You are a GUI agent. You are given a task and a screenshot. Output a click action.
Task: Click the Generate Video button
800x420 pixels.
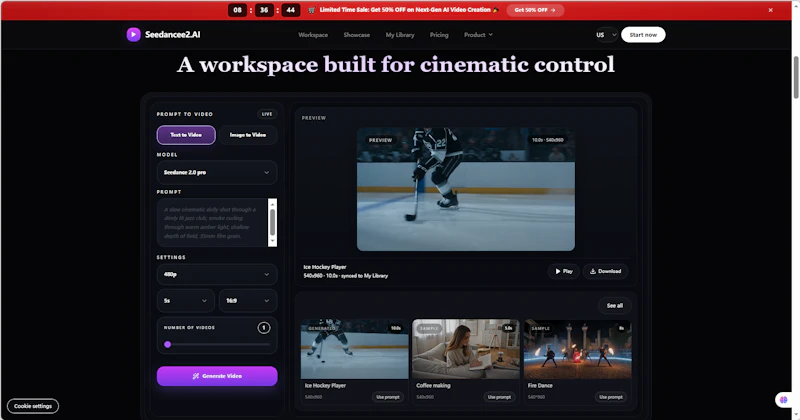tap(217, 376)
